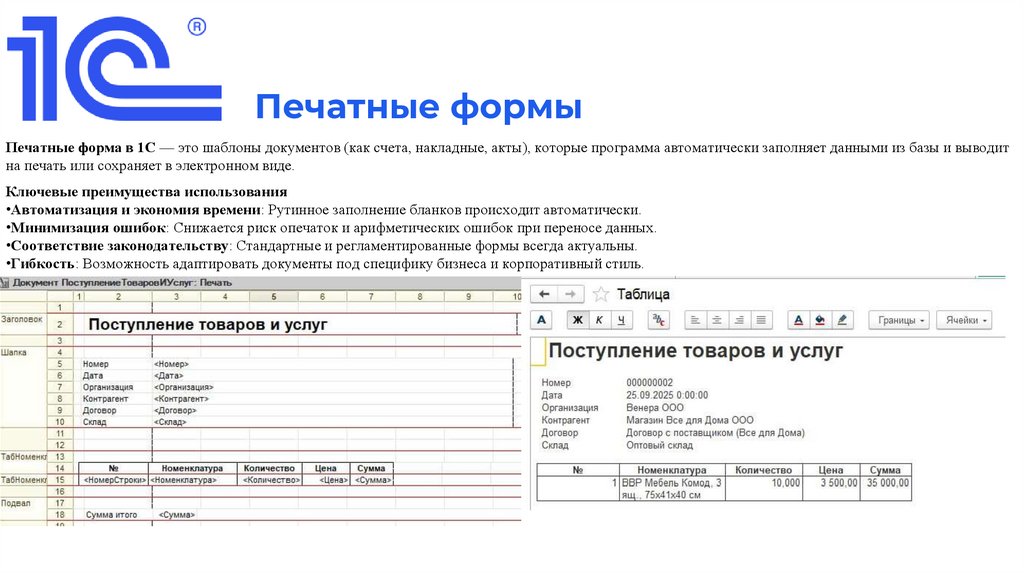The image size is (1024, 574).
Task: Center align text in the table
Action: tap(716, 320)
